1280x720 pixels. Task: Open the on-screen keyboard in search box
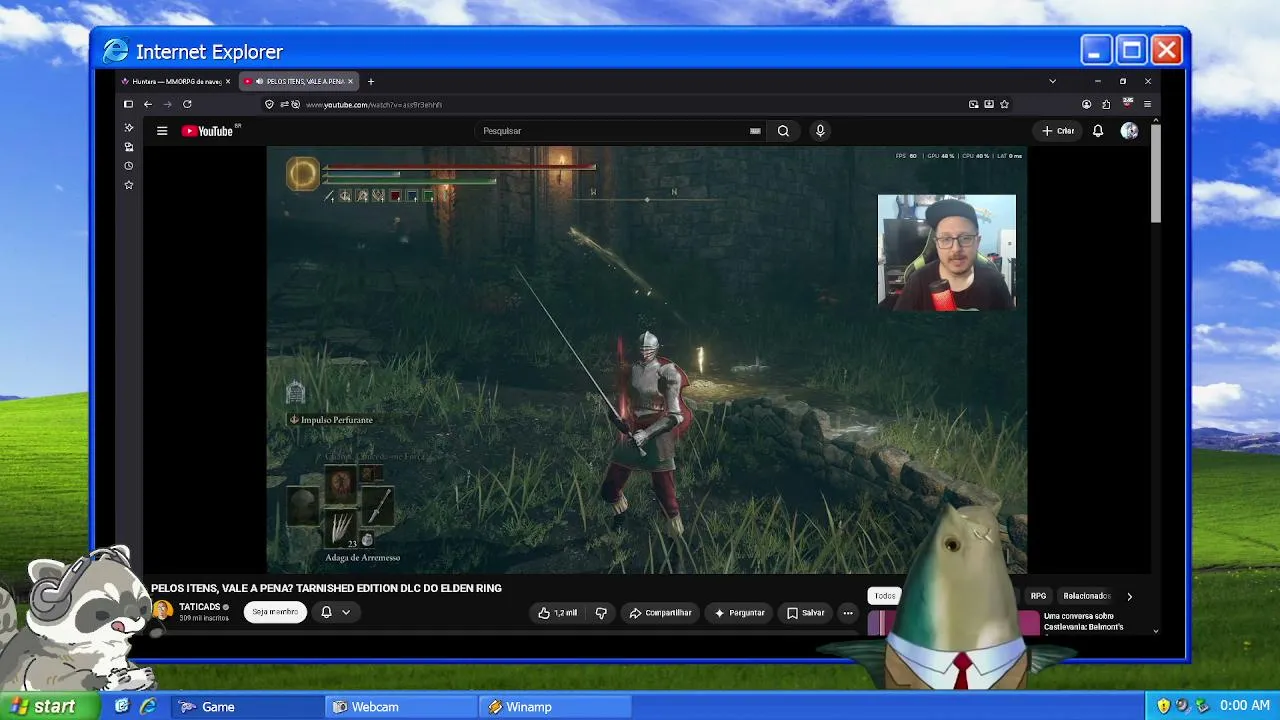[x=755, y=131]
